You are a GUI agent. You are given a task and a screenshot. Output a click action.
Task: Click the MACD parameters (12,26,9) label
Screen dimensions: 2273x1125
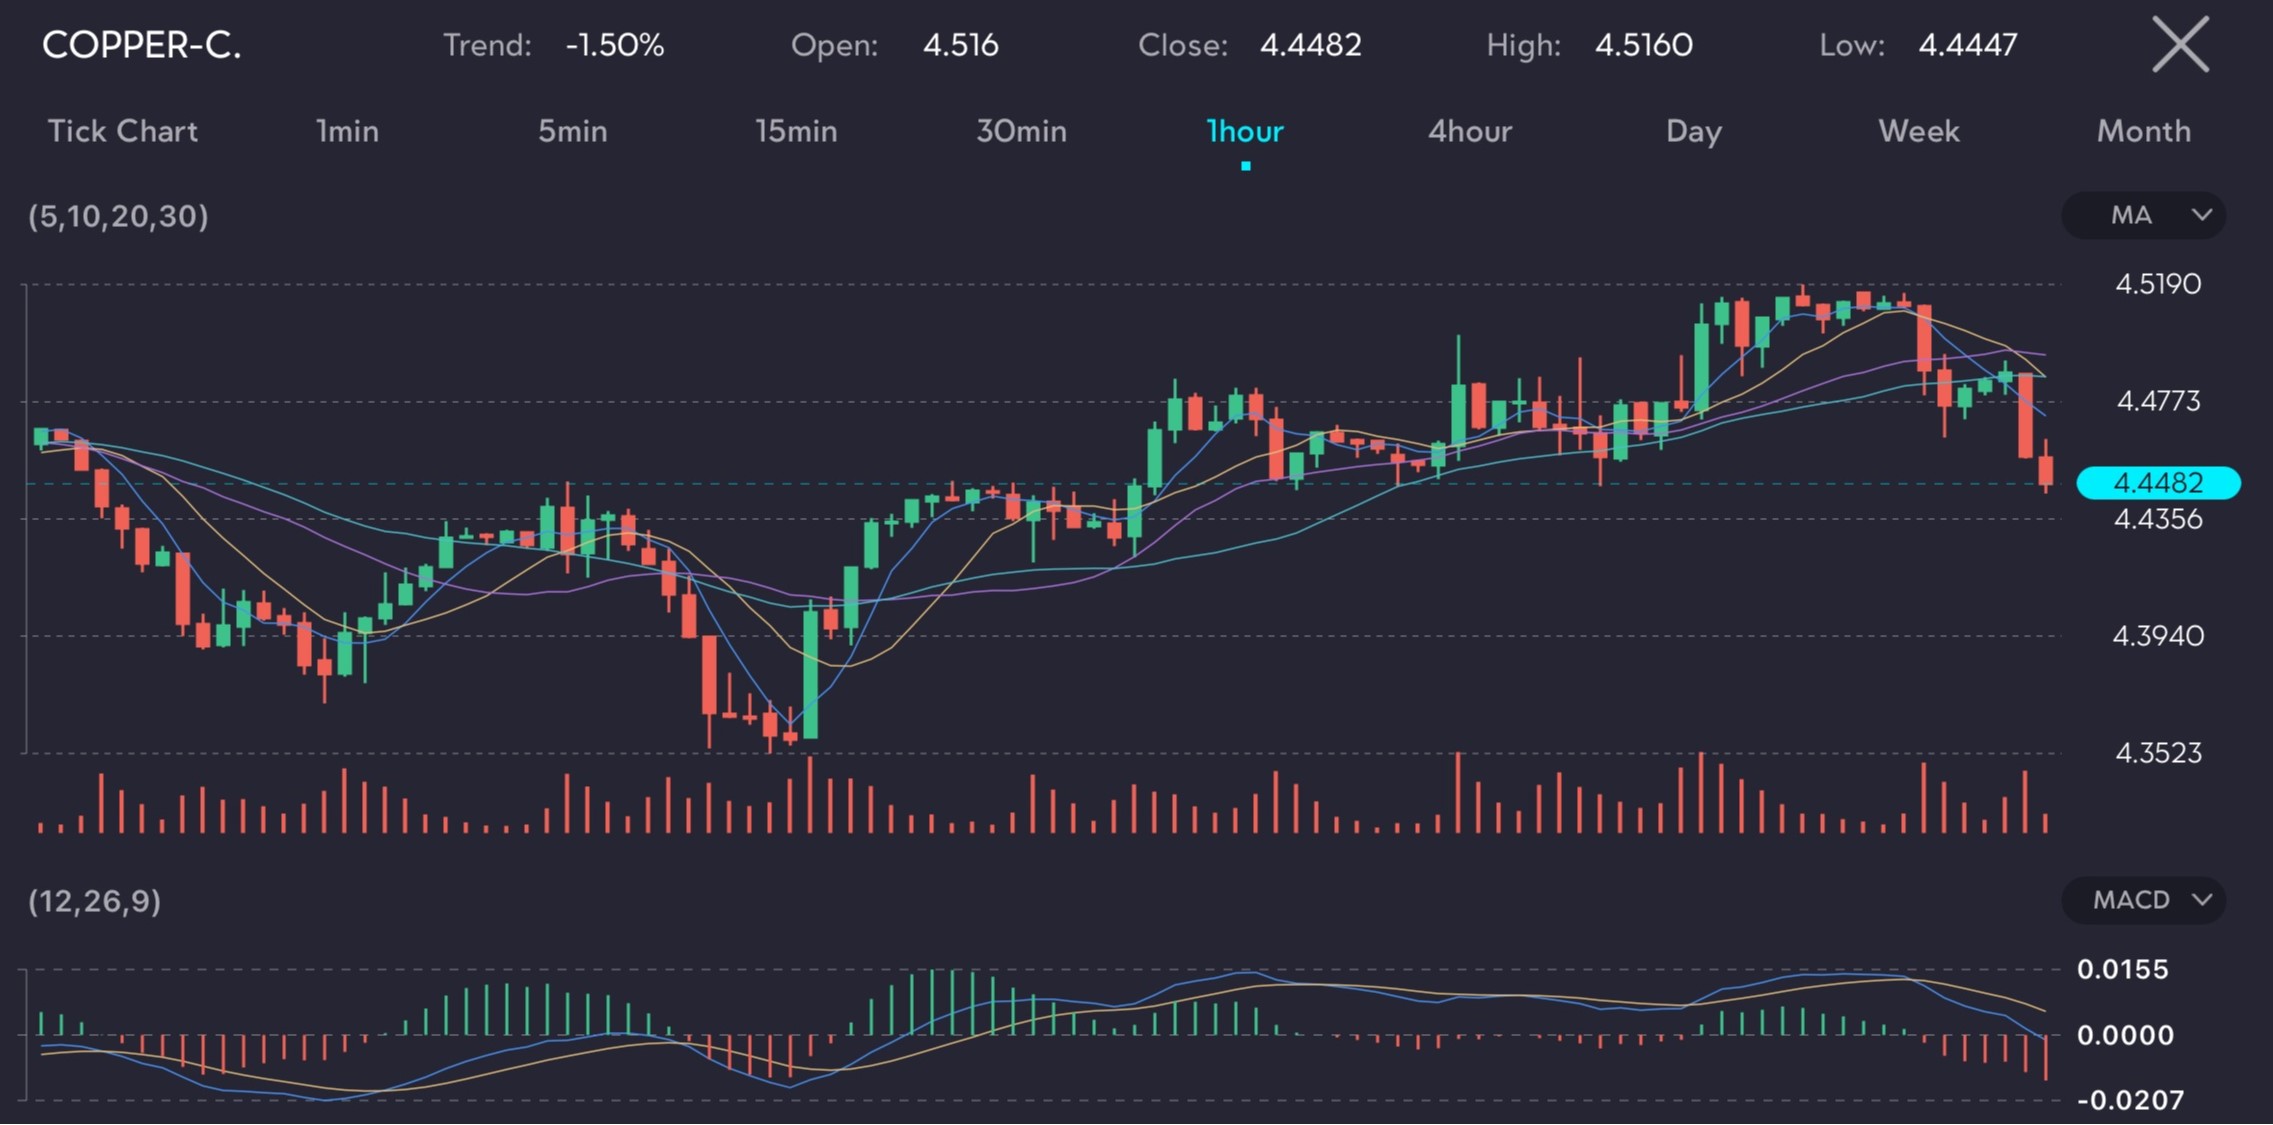point(94,901)
